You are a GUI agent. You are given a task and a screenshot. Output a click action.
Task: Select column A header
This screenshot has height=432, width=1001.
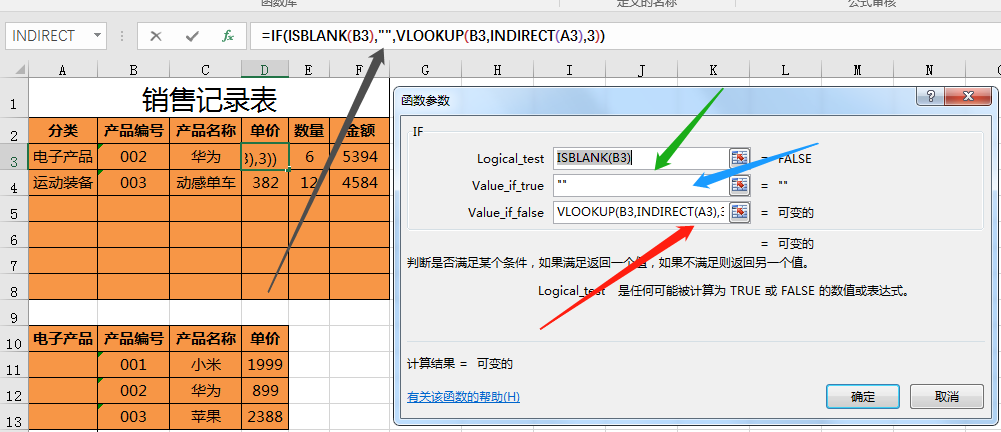[x=63, y=70]
